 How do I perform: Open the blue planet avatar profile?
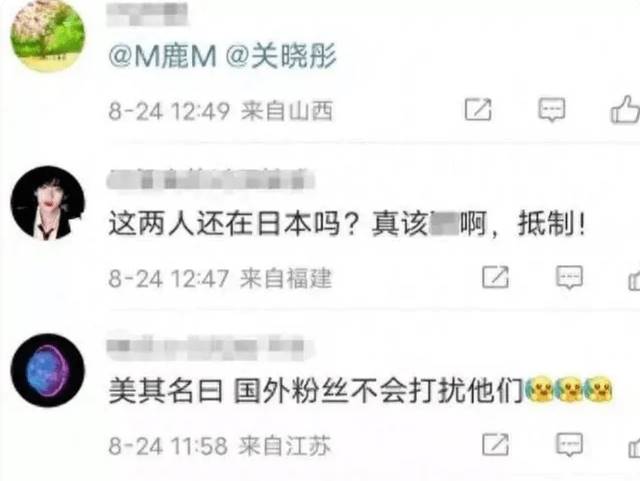(x=48, y=370)
